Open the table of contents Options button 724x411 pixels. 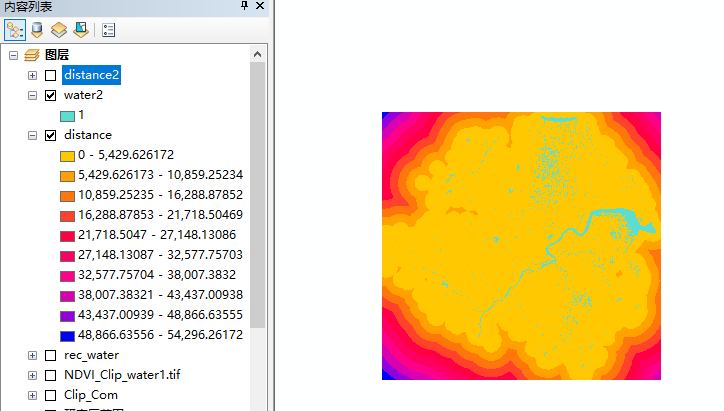tap(109, 30)
